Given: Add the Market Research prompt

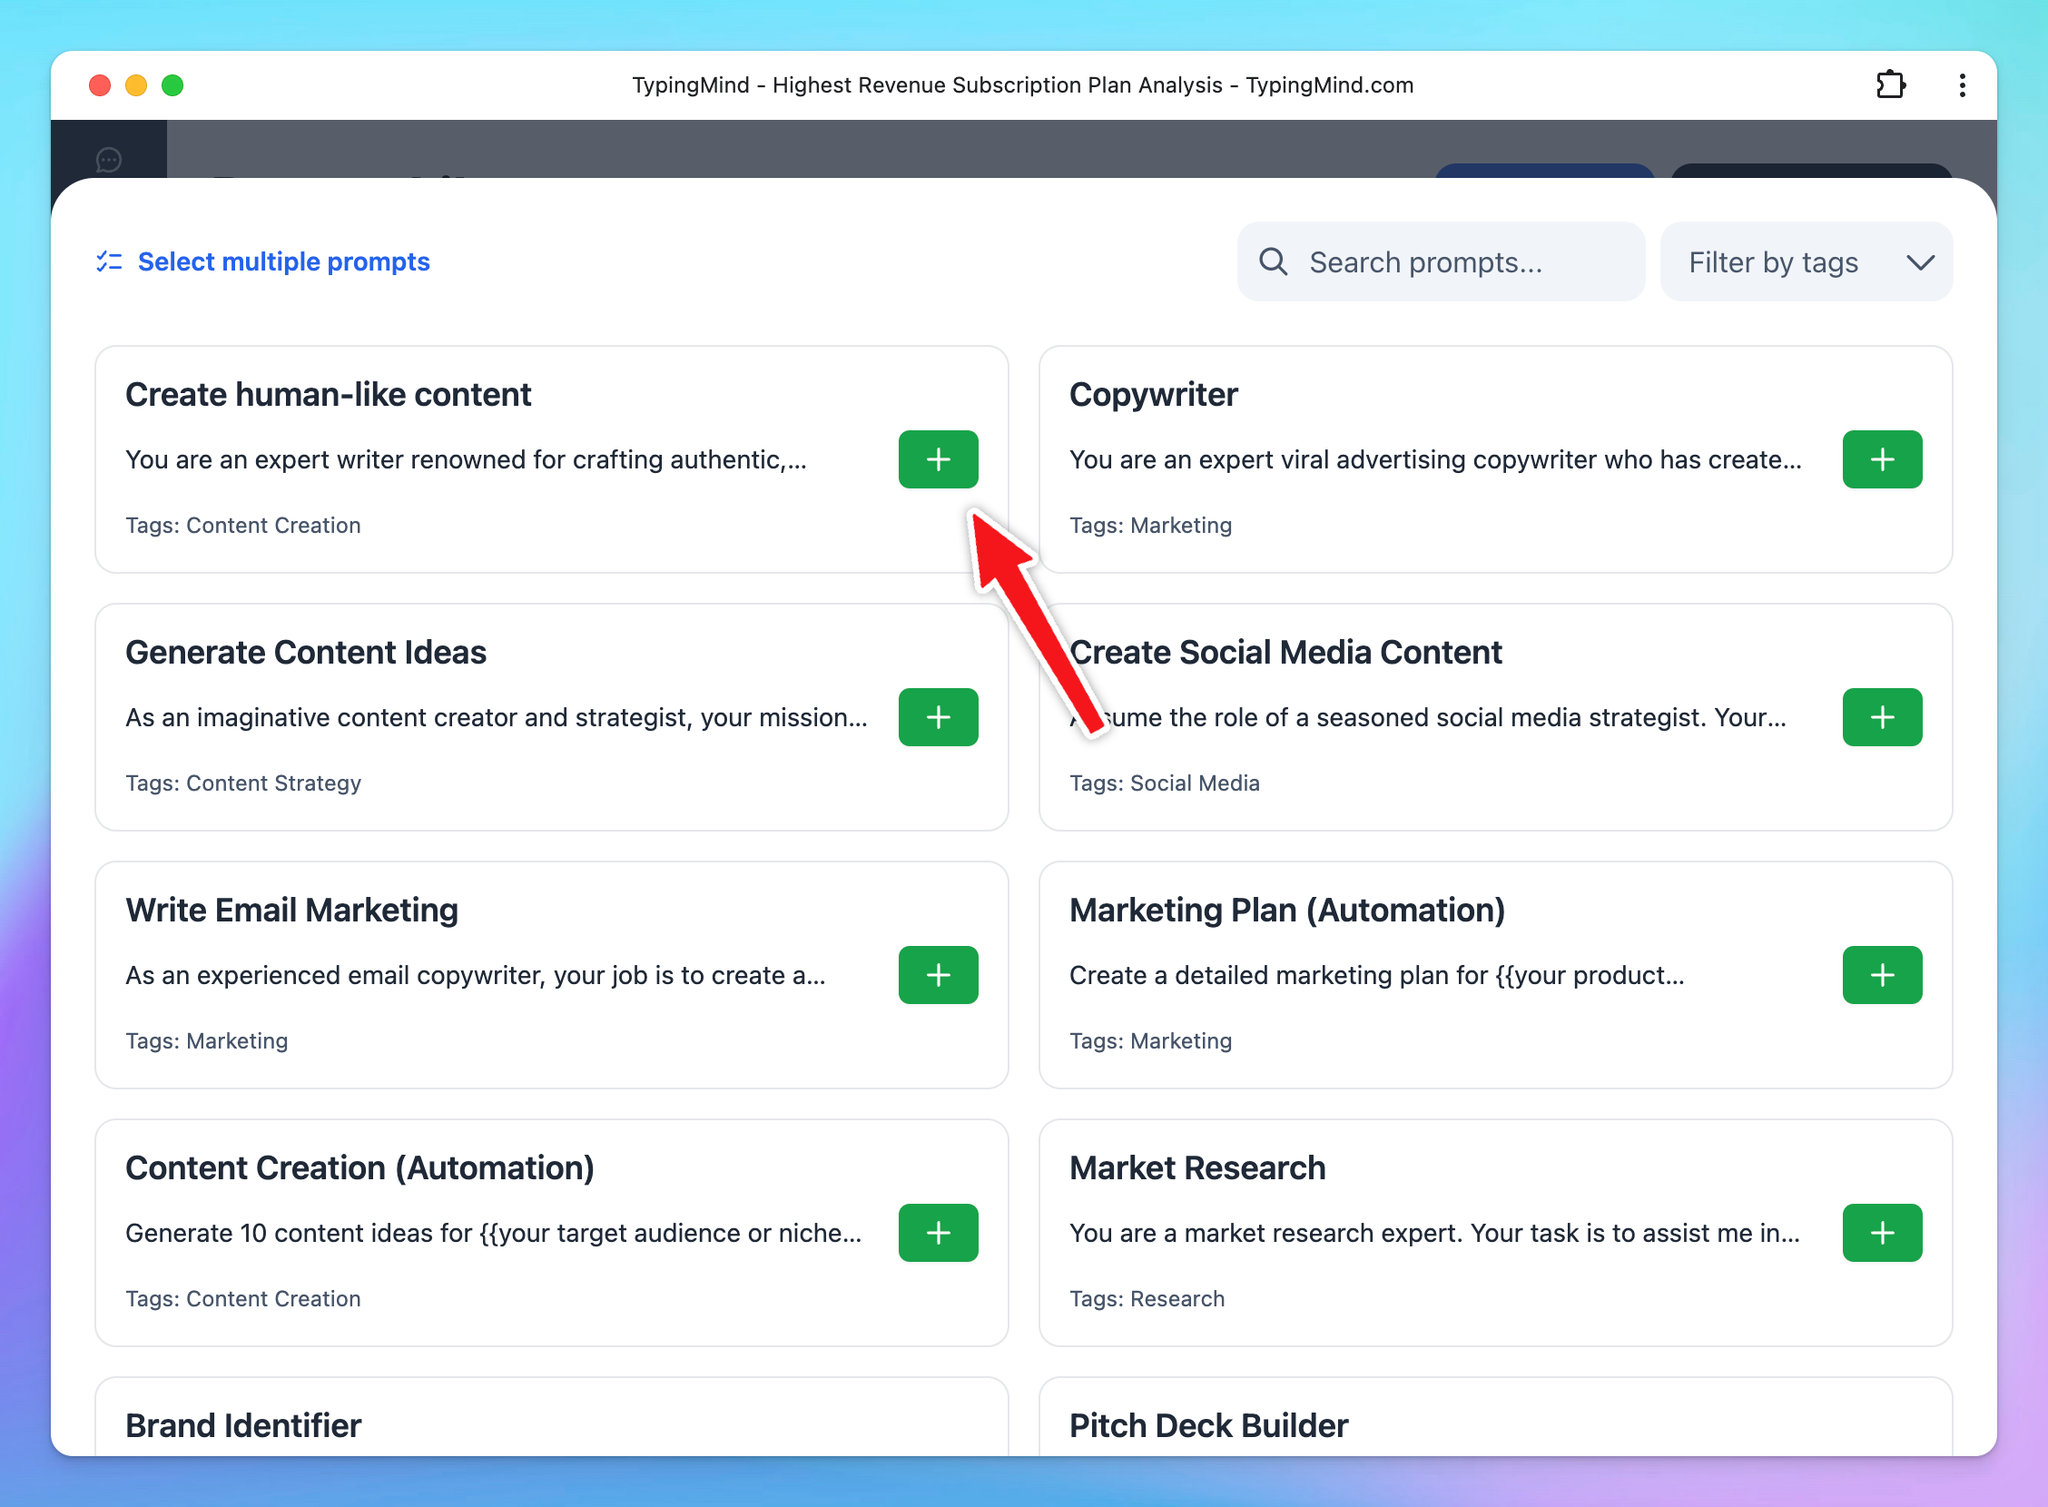Looking at the screenshot, I should pyautogui.click(x=1881, y=1233).
